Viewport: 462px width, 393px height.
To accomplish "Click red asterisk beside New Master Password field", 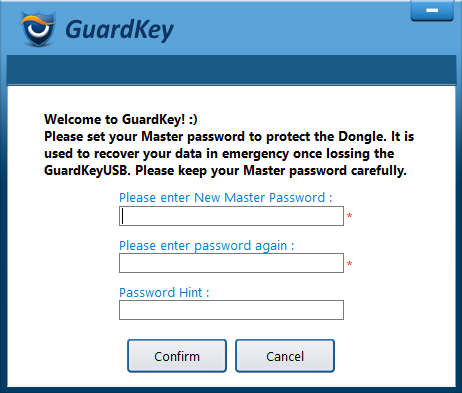I will [x=349, y=216].
